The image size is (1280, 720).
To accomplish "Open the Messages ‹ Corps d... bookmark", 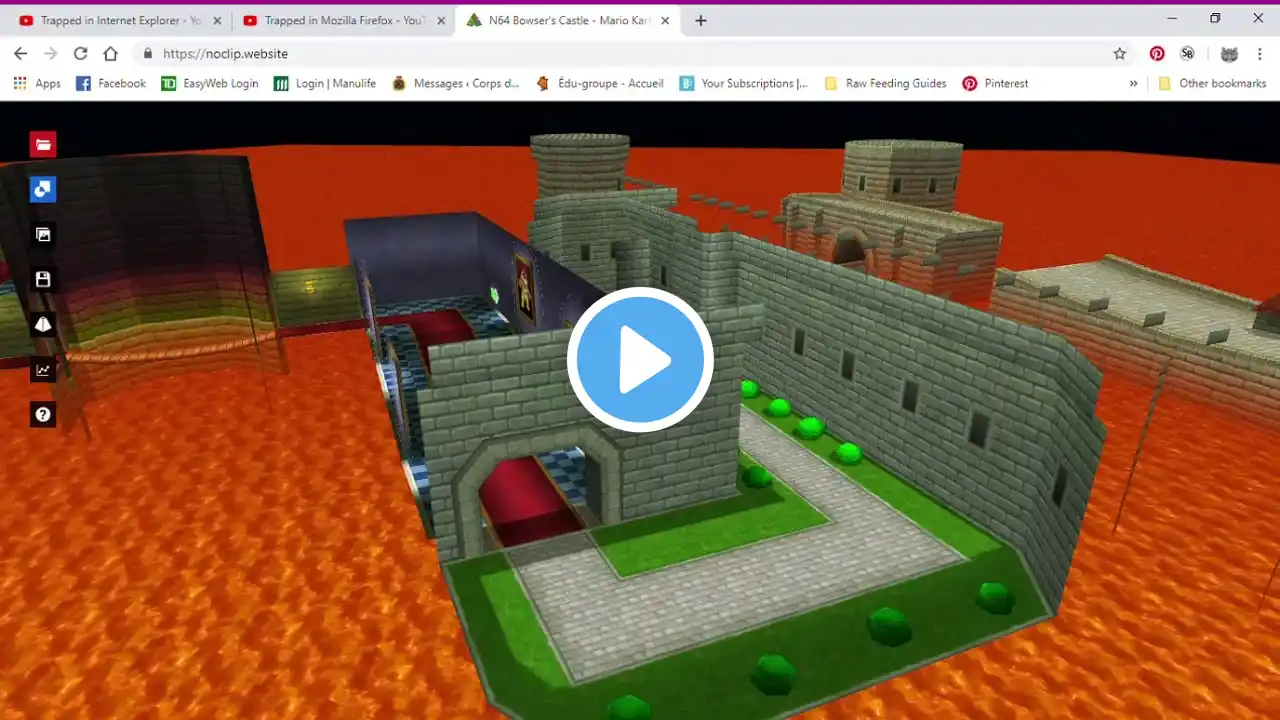I will tap(455, 84).
